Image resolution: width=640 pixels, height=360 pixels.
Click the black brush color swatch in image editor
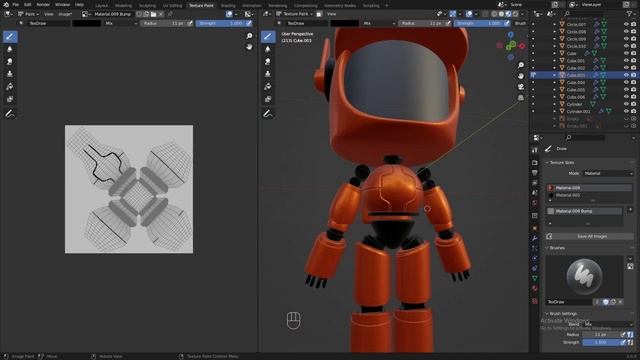tap(87, 23)
